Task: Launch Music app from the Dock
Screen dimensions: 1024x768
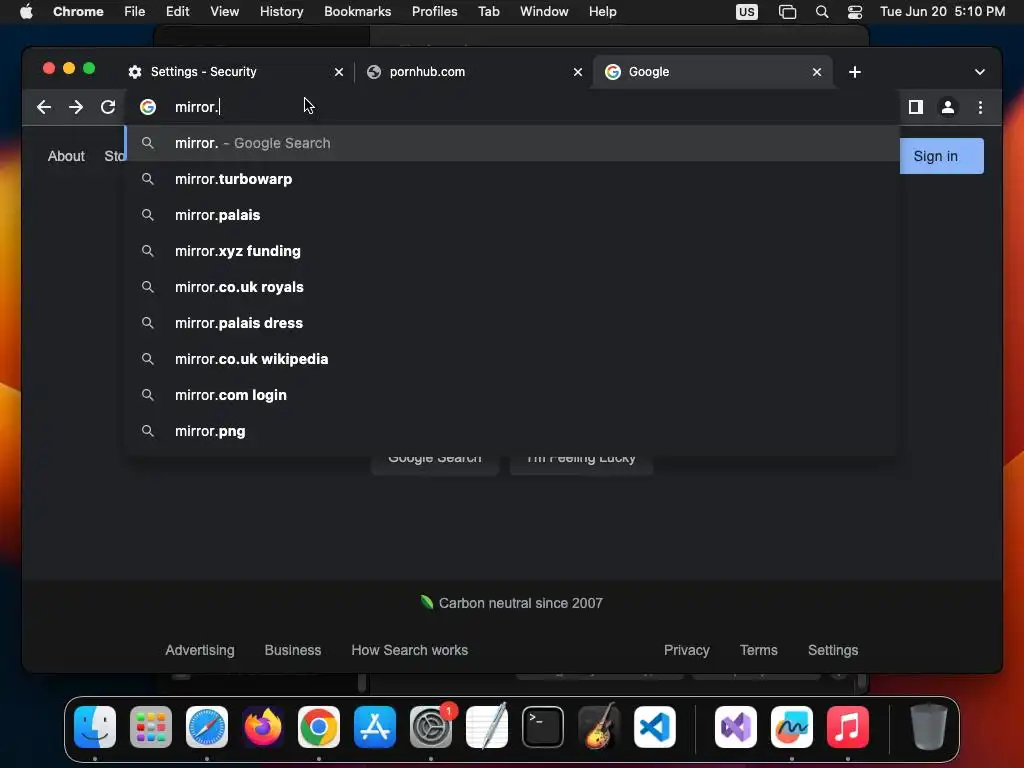Action: (x=848, y=726)
